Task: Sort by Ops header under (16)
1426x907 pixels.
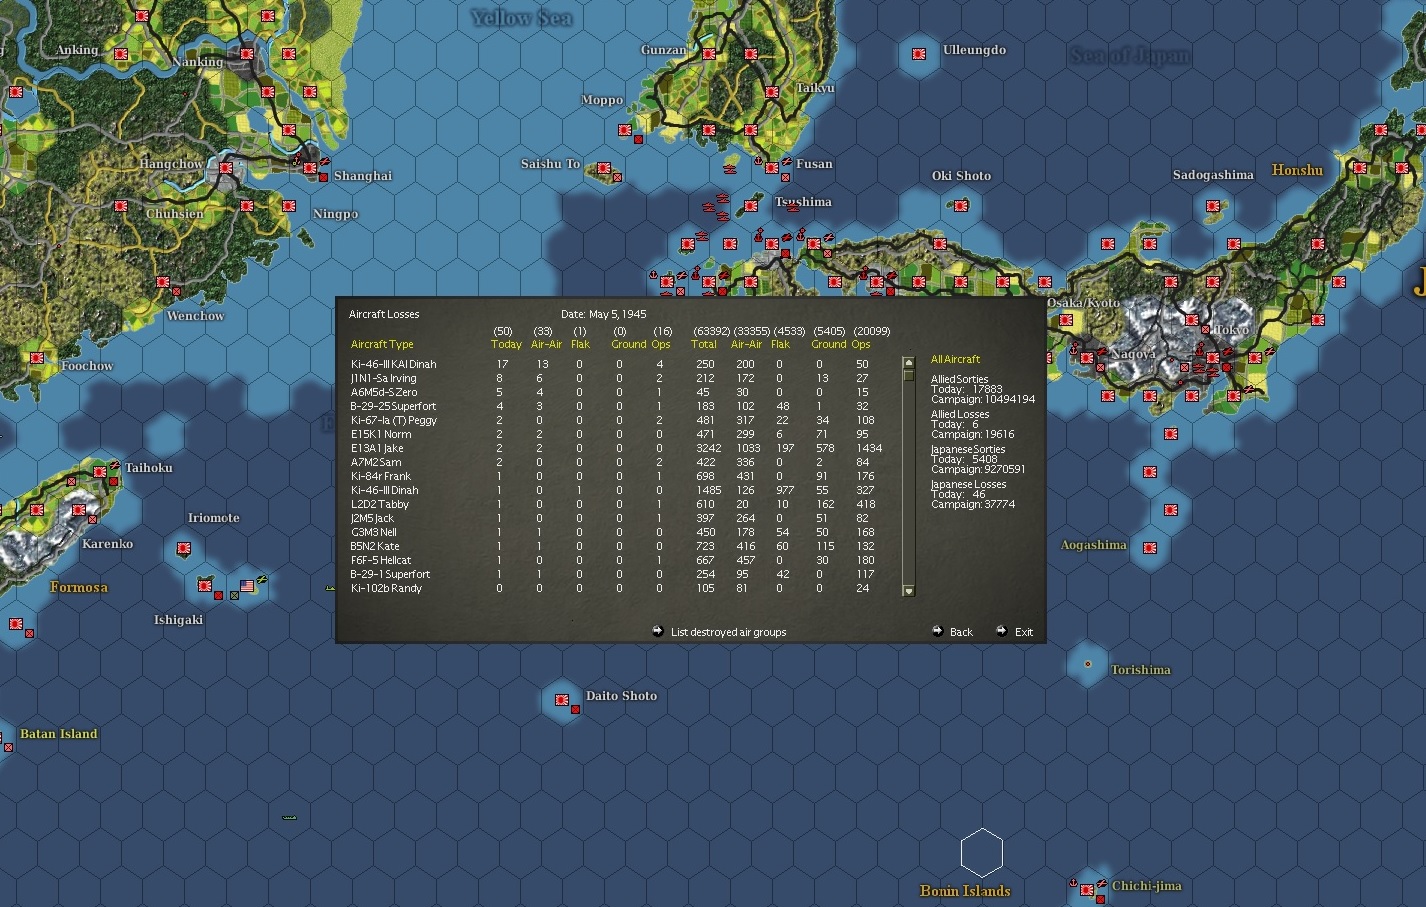Action: pos(661,344)
